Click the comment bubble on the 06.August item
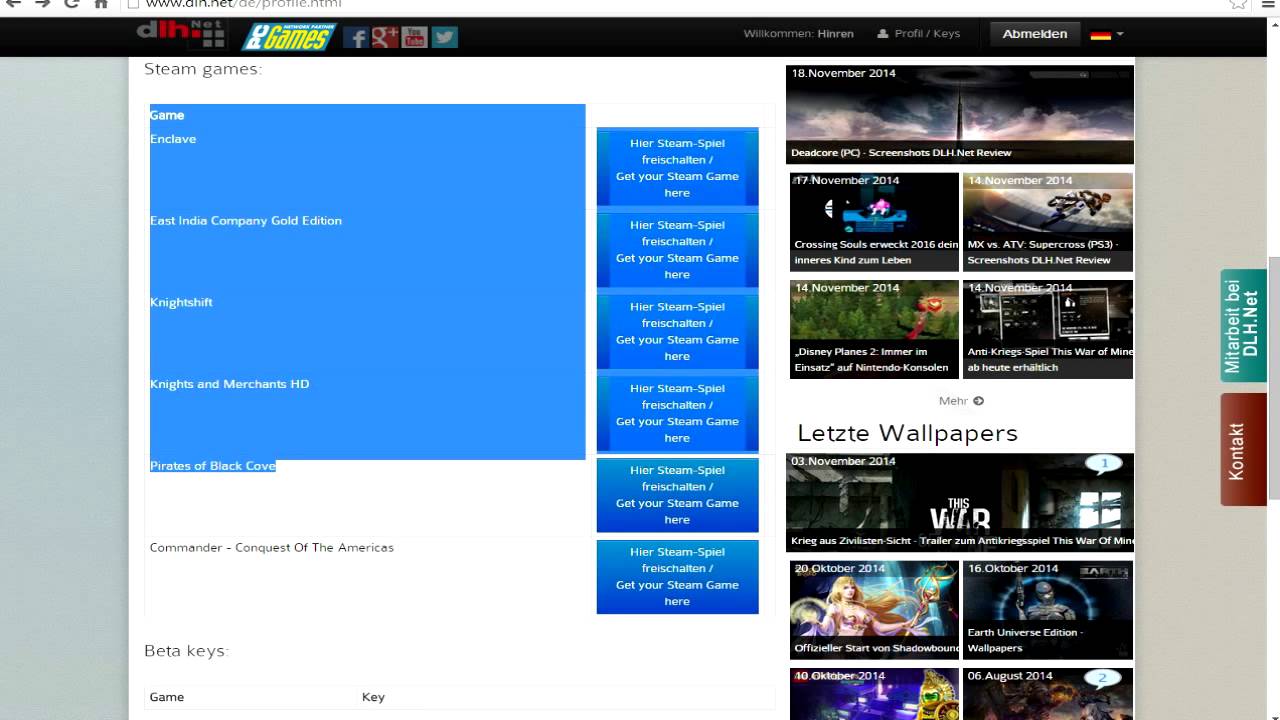Image resolution: width=1280 pixels, height=720 pixels. tap(1102, 678)
